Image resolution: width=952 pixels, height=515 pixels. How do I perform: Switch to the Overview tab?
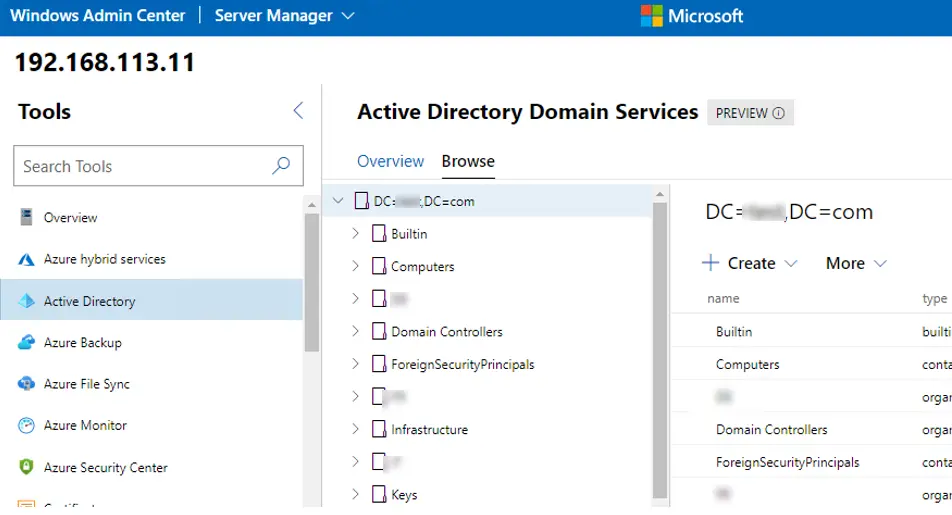390,161
